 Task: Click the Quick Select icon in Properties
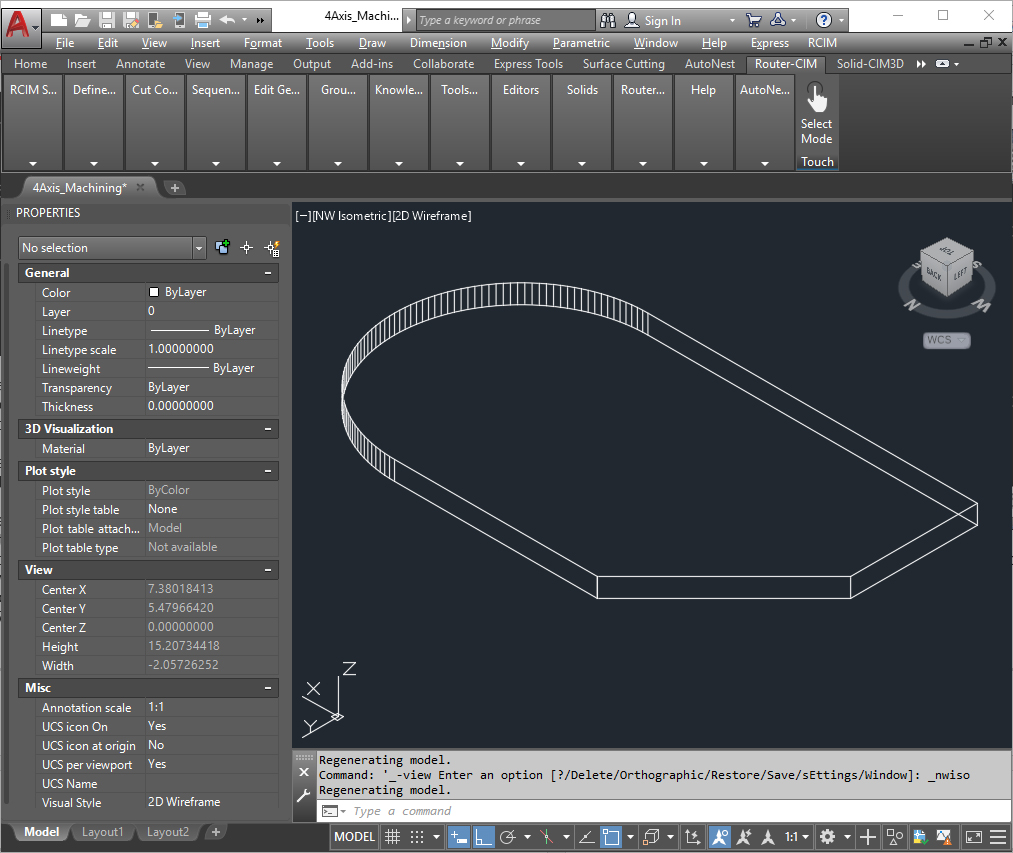coord(271,248)
